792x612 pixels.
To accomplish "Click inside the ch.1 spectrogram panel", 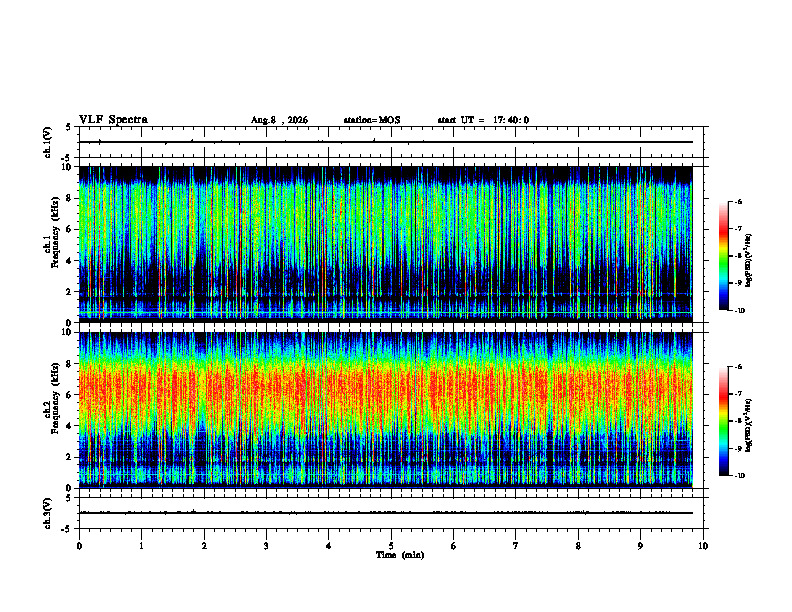I will (x=385, y=244).
